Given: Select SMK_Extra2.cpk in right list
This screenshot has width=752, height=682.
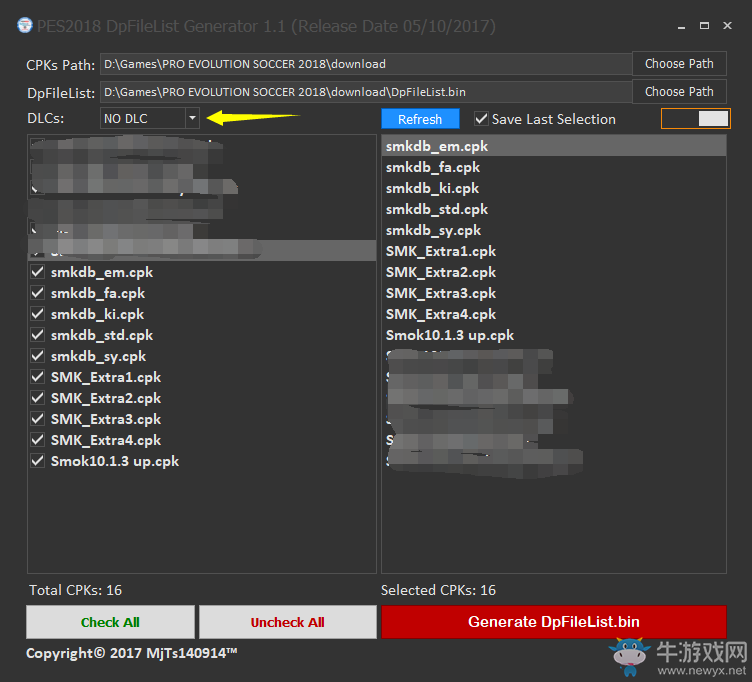Looking at the screenshot, I should (554, 272).
